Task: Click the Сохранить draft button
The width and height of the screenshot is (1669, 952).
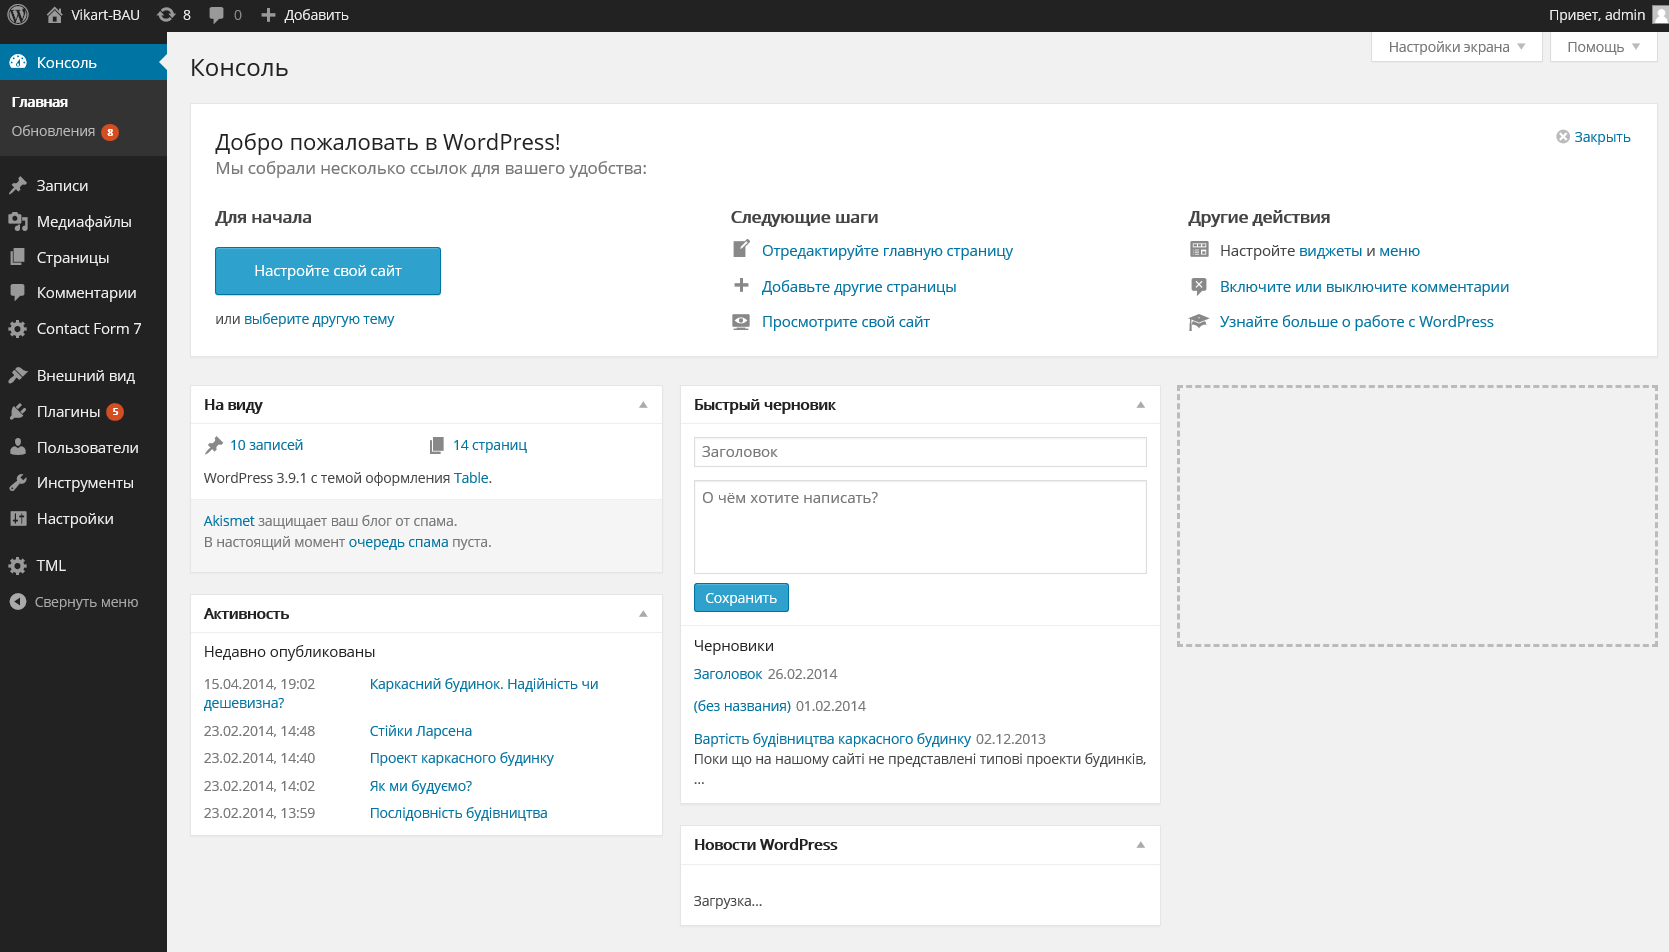Action: point(741,598)
